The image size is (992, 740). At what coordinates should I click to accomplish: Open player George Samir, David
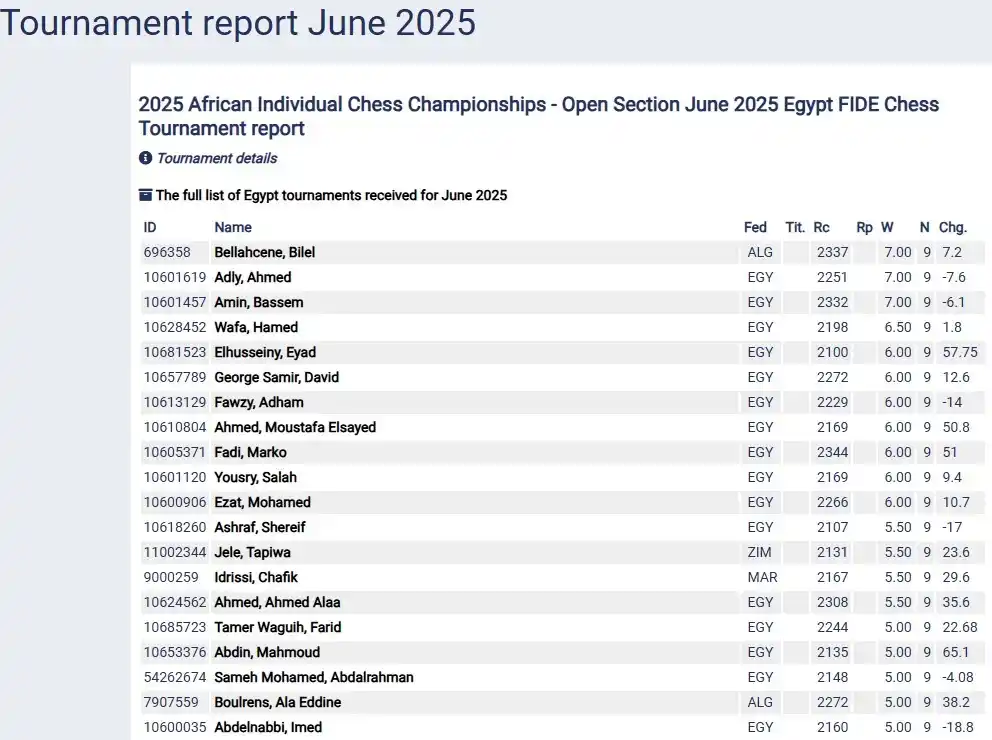click(276, 378)
